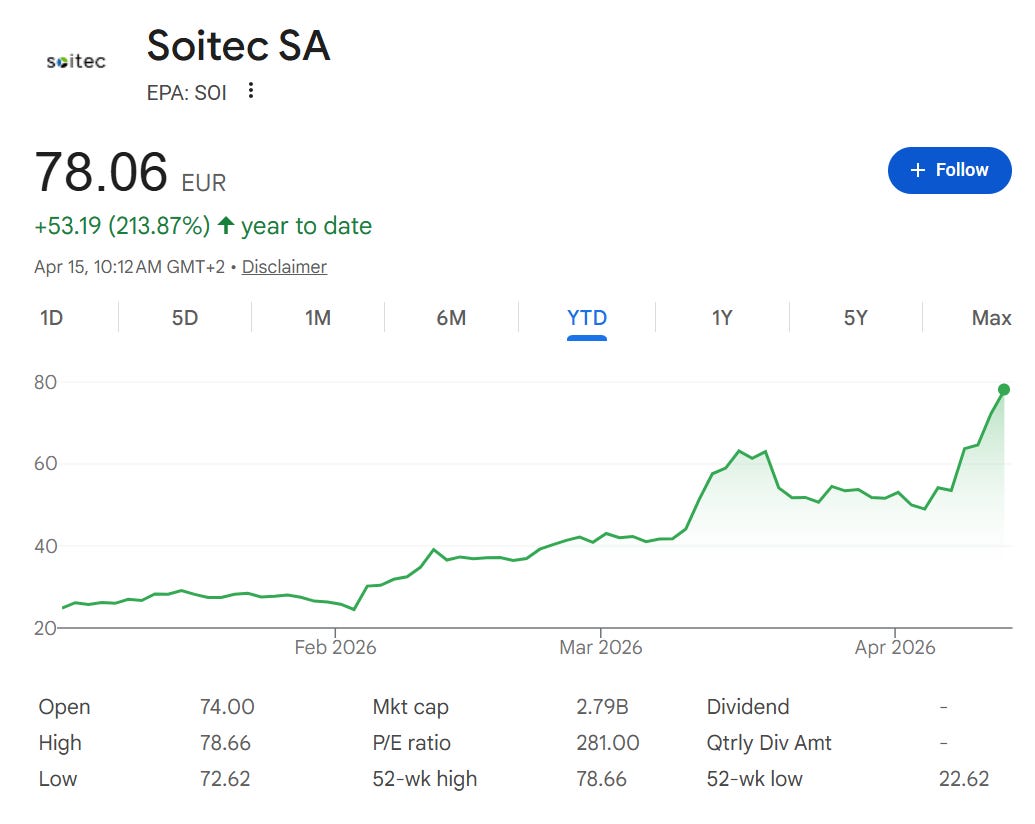Click the Low value 72.62
This screenshot has height=824, width=1035.
click(x=225, y=779)
